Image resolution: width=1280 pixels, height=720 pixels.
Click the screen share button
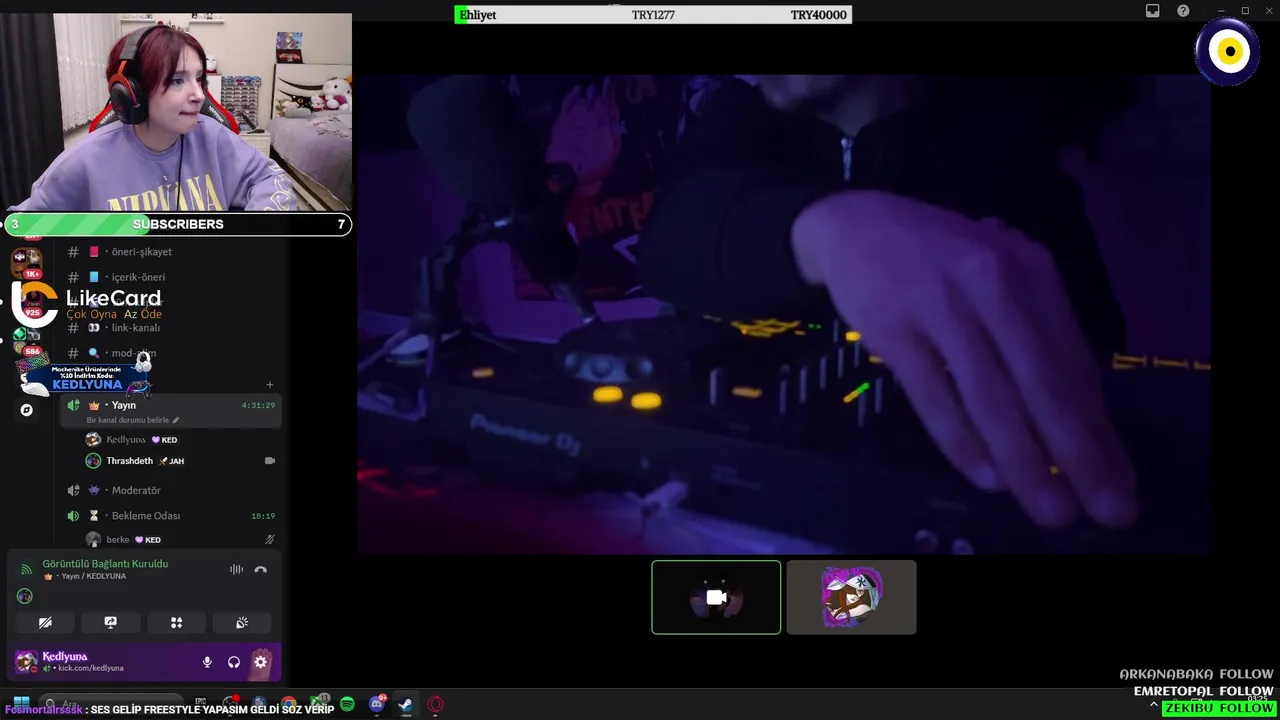coord(111,622)
